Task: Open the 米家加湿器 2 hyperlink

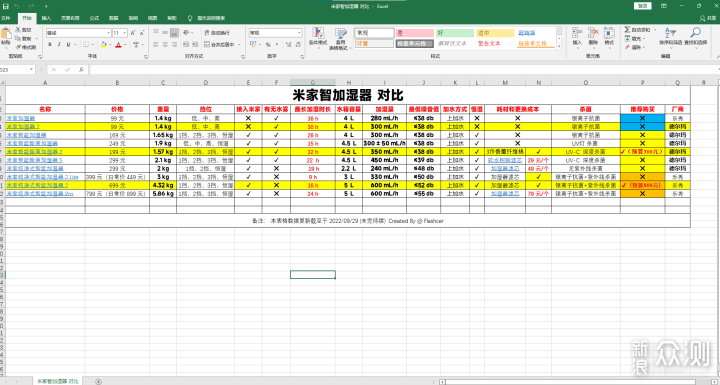Action: click(x=23, y=127)
